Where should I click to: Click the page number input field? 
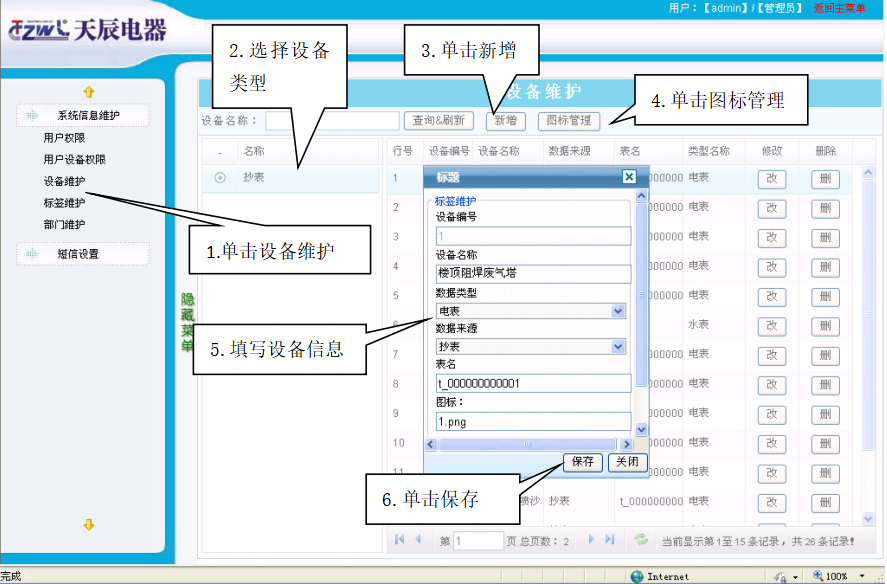click(x=478, y=541)
